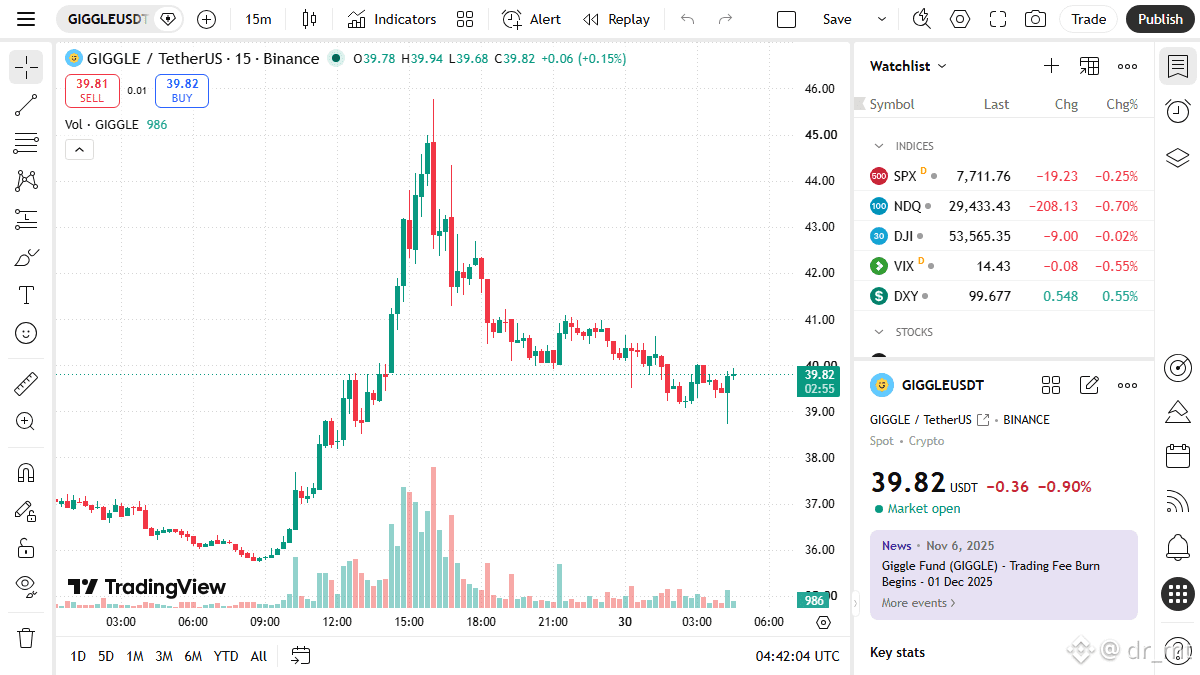Viewport: 1200px width, 675px height.
Task: Select the crosshair cursor tool
Action: pyautogui.click(x=26, y=67)
